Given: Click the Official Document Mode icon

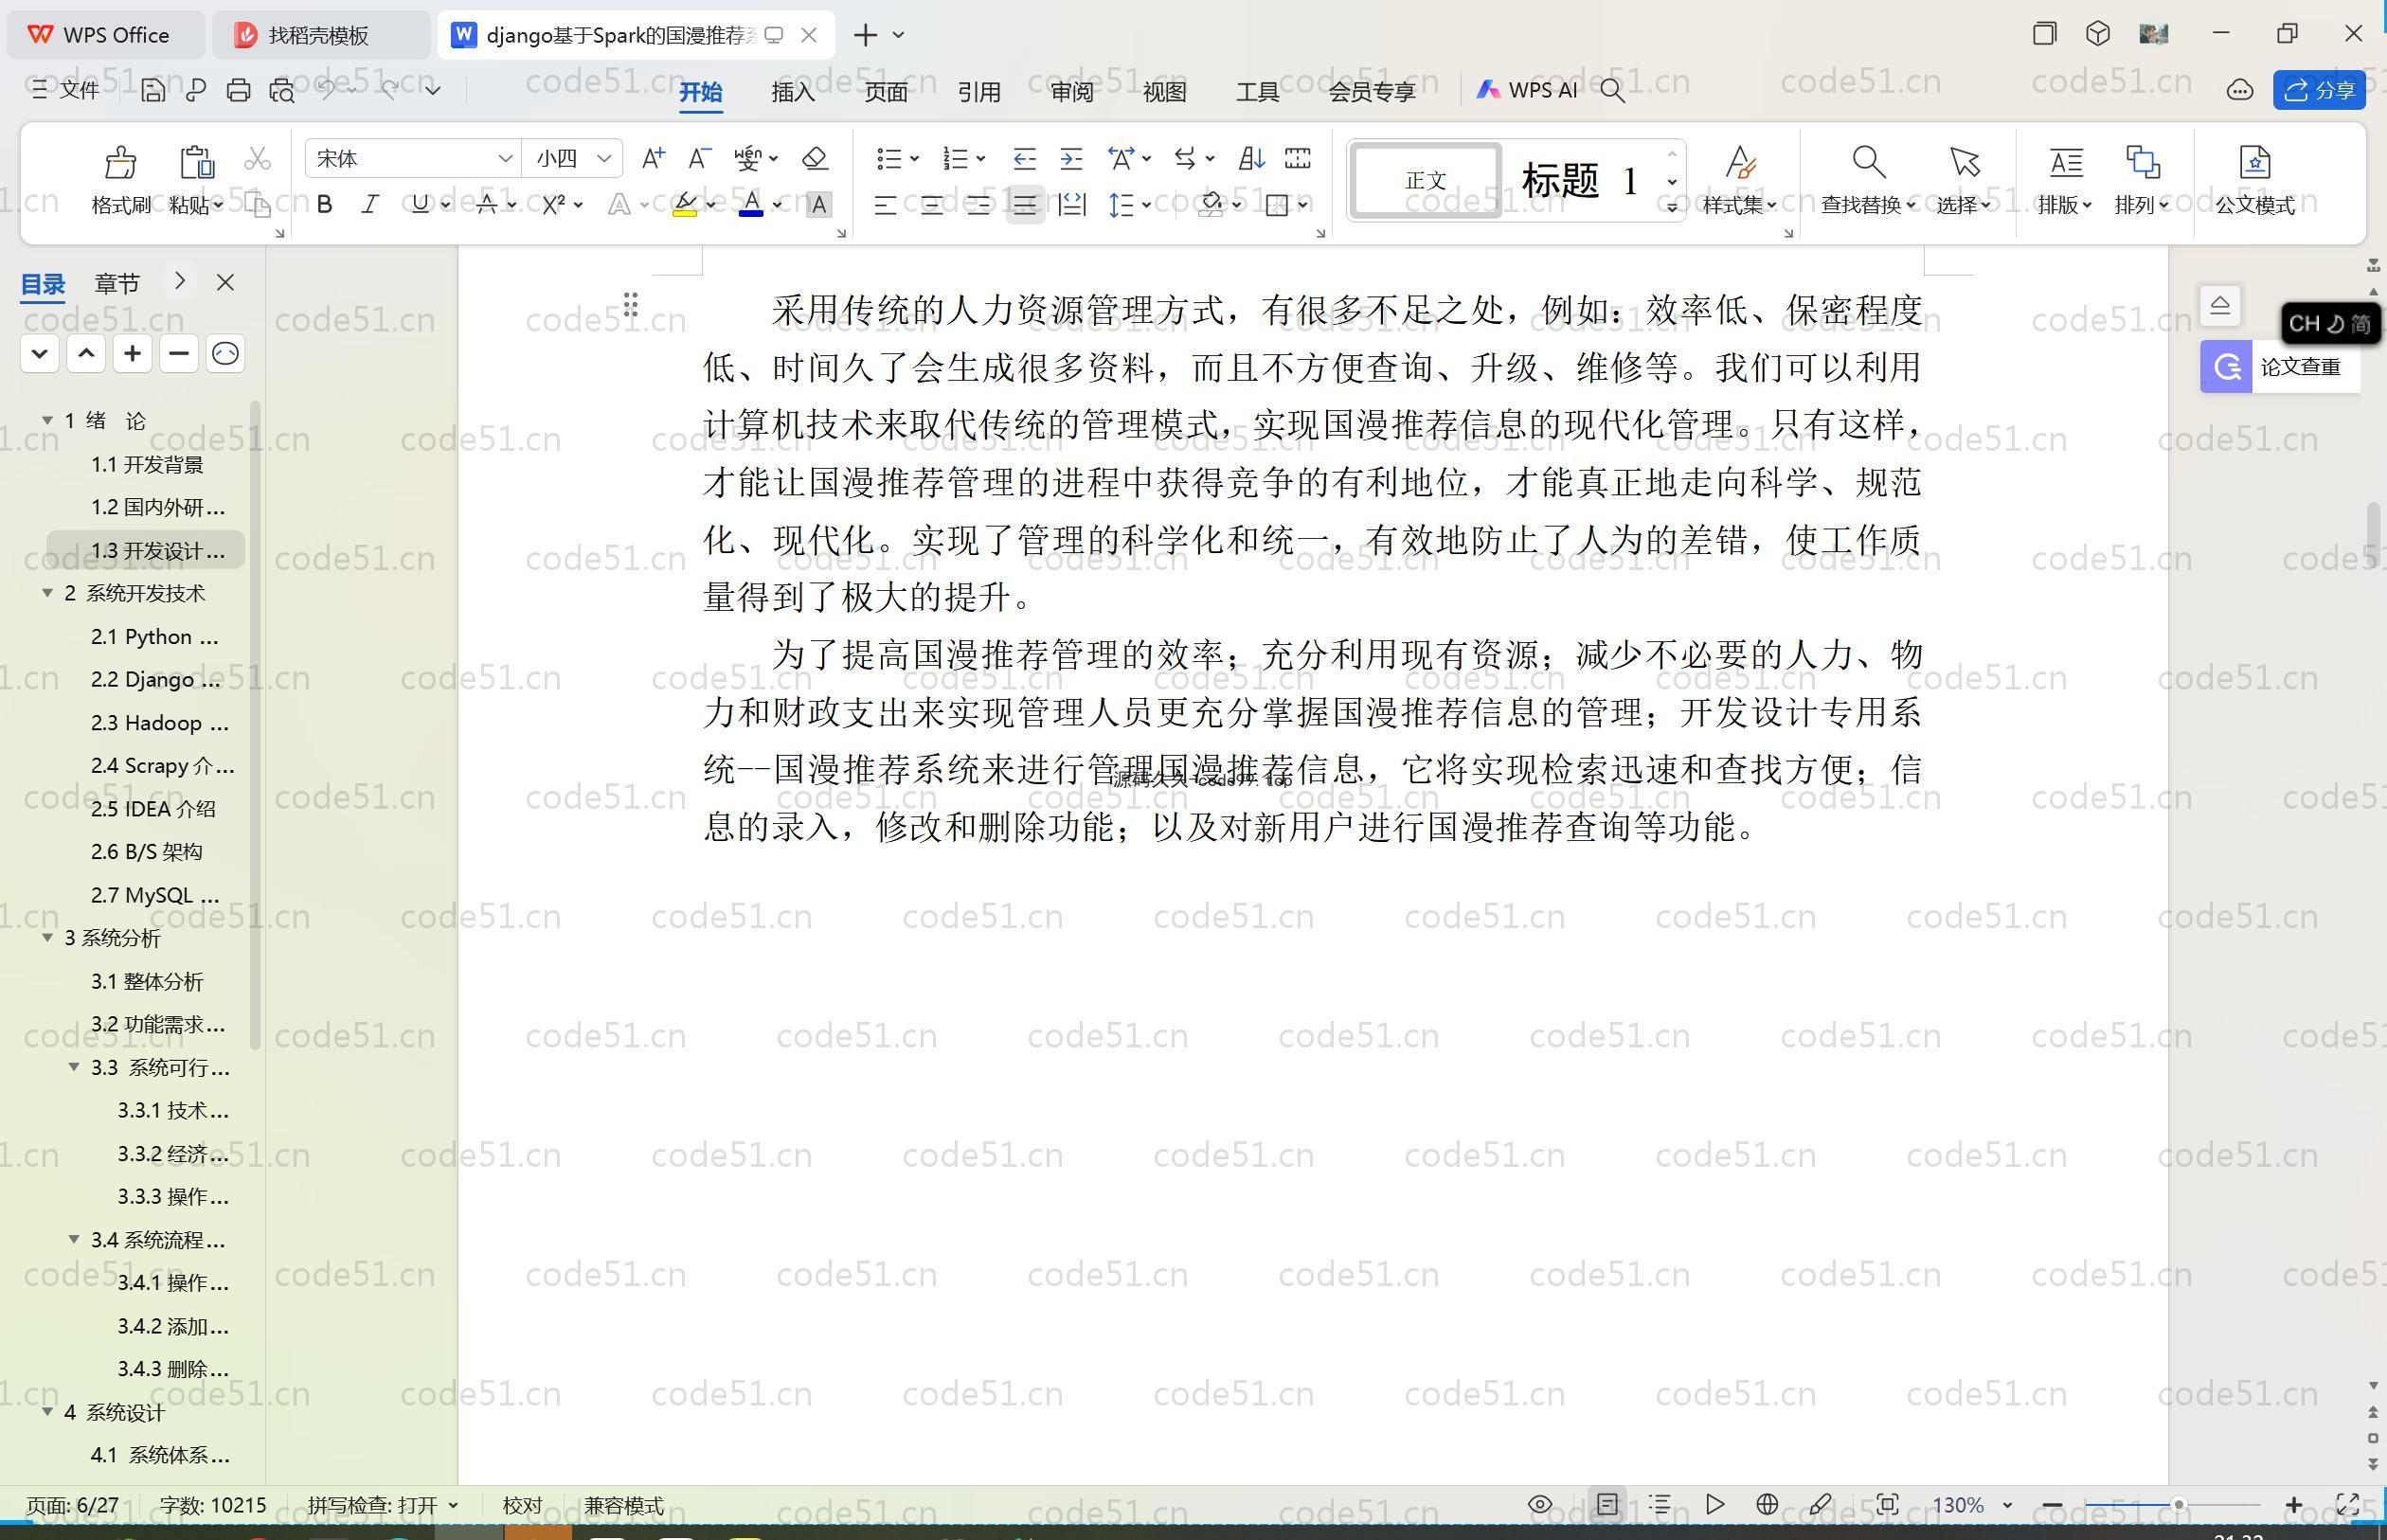Looking at the screenshot, I should pyautogui.click(x=2254, y=162).
